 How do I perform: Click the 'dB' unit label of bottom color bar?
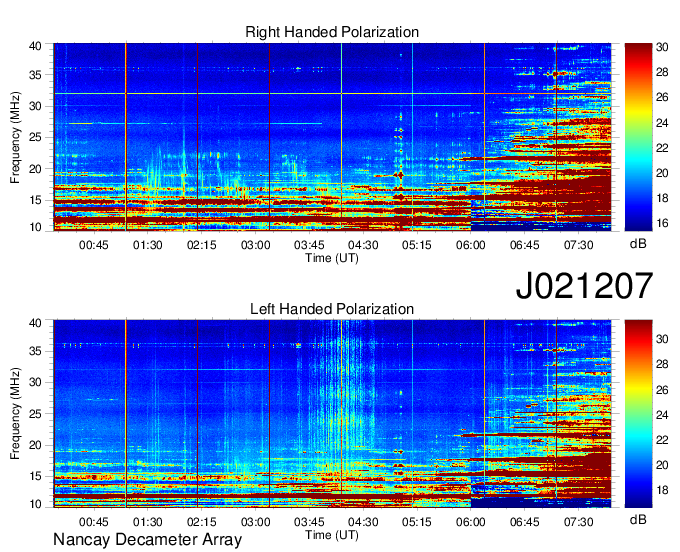638,519
